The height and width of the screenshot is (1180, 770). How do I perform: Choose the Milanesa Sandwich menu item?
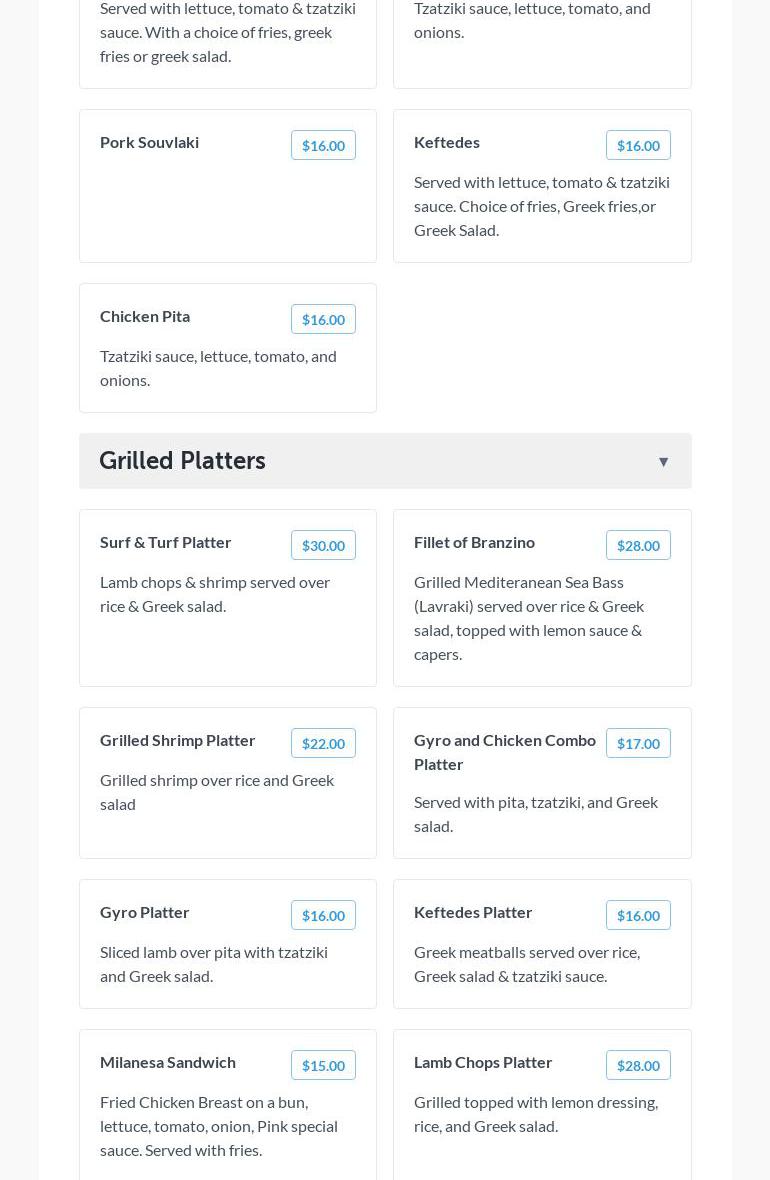(168, 1062)
